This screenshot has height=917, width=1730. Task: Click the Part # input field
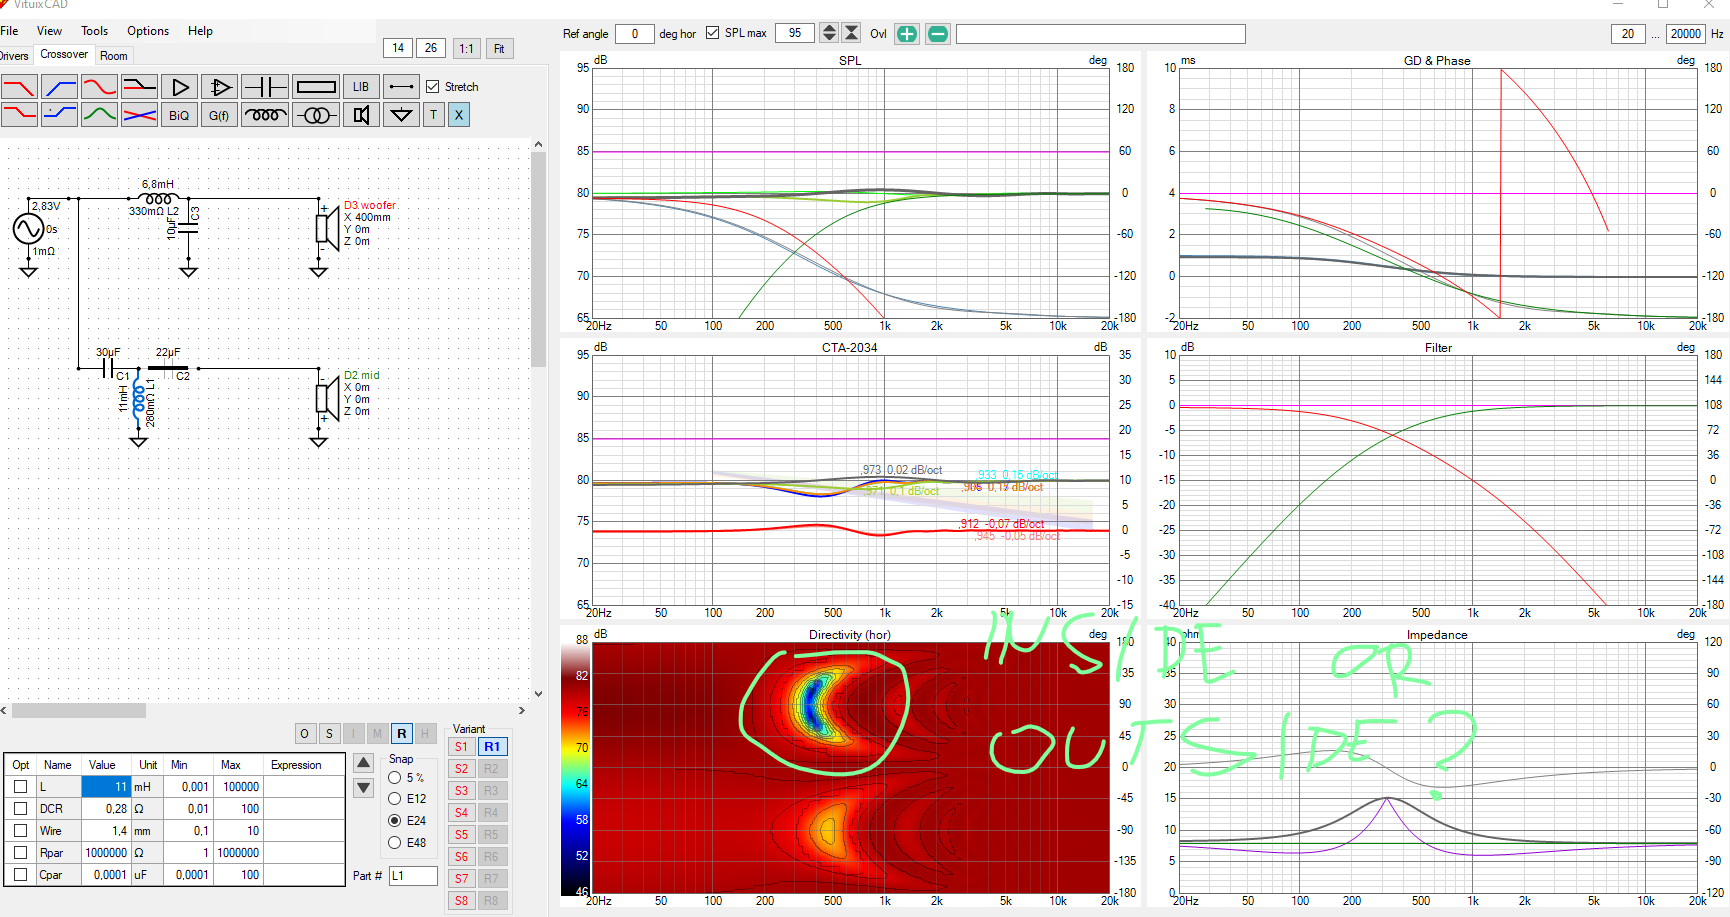tap(413, 876)
